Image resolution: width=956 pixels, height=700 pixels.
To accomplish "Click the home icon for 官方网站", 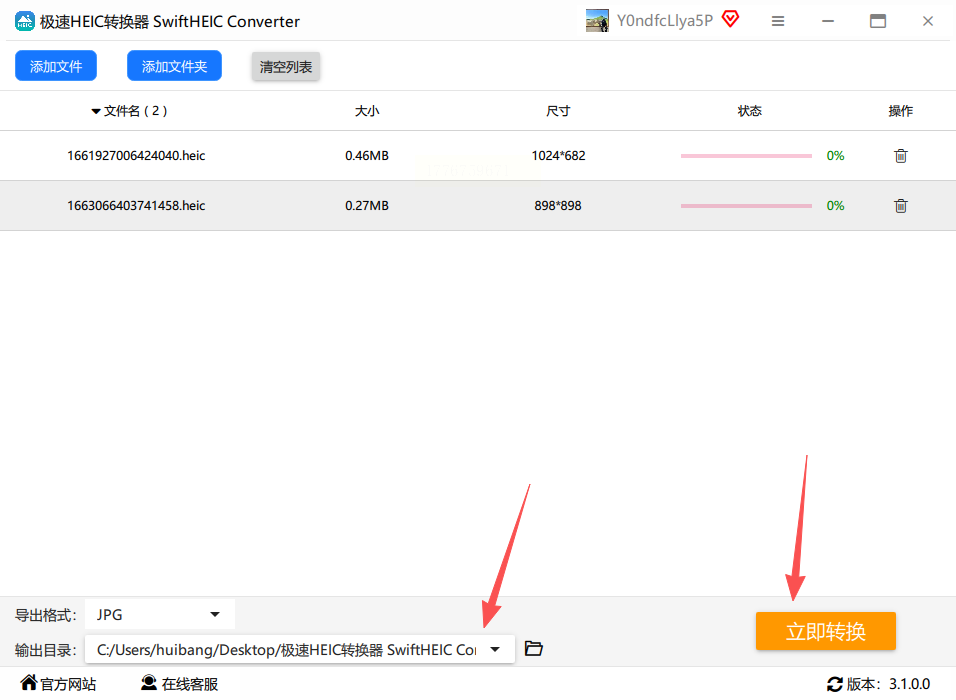I will tap(29, 682).
